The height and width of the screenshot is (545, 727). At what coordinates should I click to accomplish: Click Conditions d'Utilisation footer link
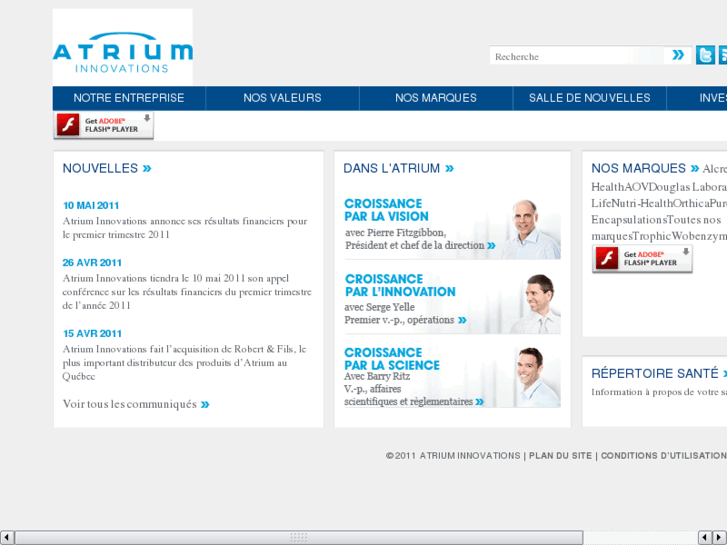point(663,456)
